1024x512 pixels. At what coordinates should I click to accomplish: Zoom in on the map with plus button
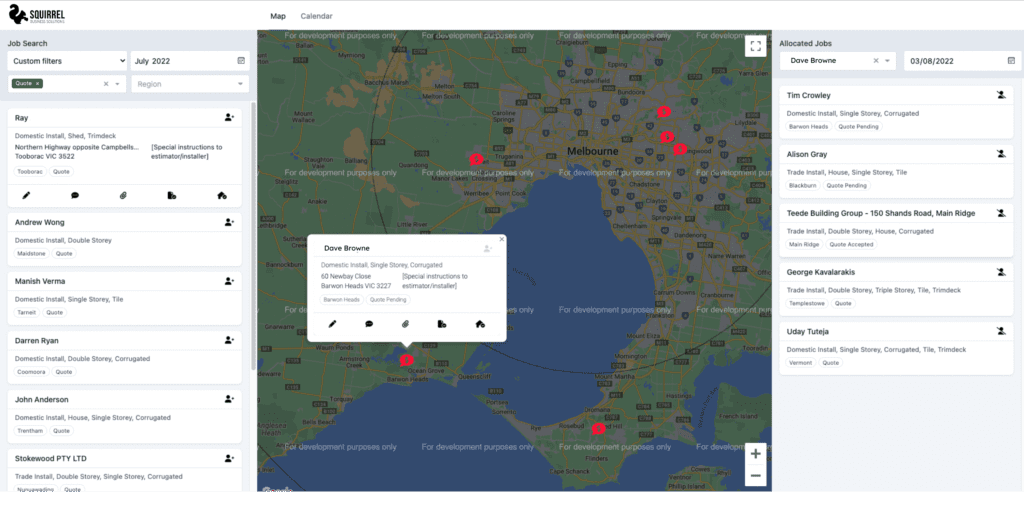click(756, 453)
